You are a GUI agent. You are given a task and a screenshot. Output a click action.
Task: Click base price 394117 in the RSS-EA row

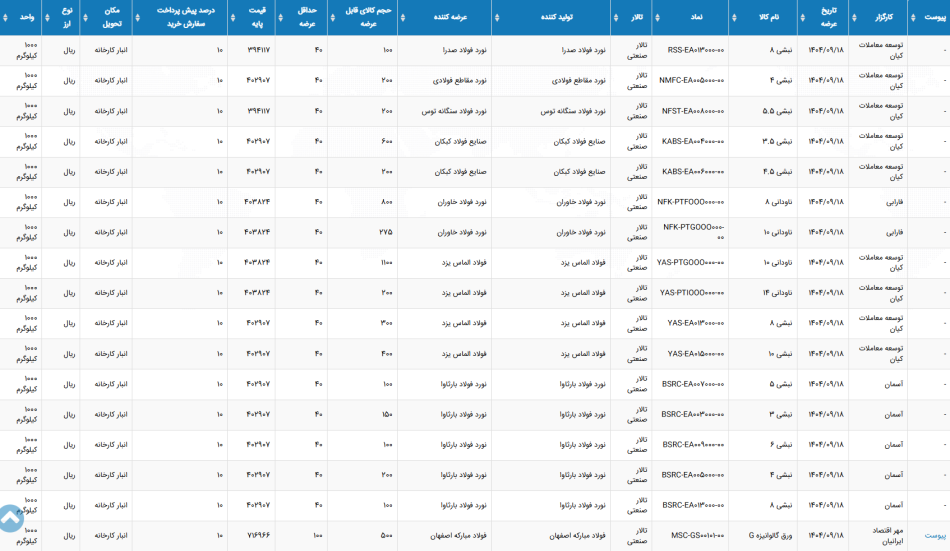pyautogui.click(x=259, y=50)
